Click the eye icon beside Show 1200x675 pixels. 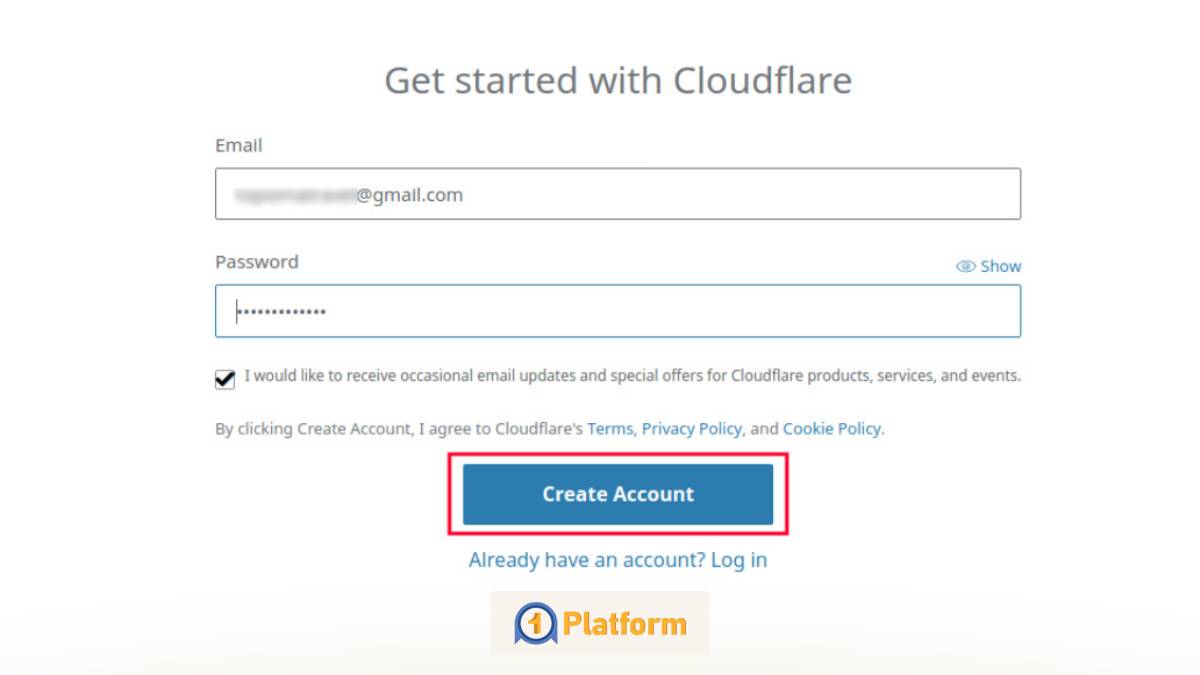click(x=965, y=266)
